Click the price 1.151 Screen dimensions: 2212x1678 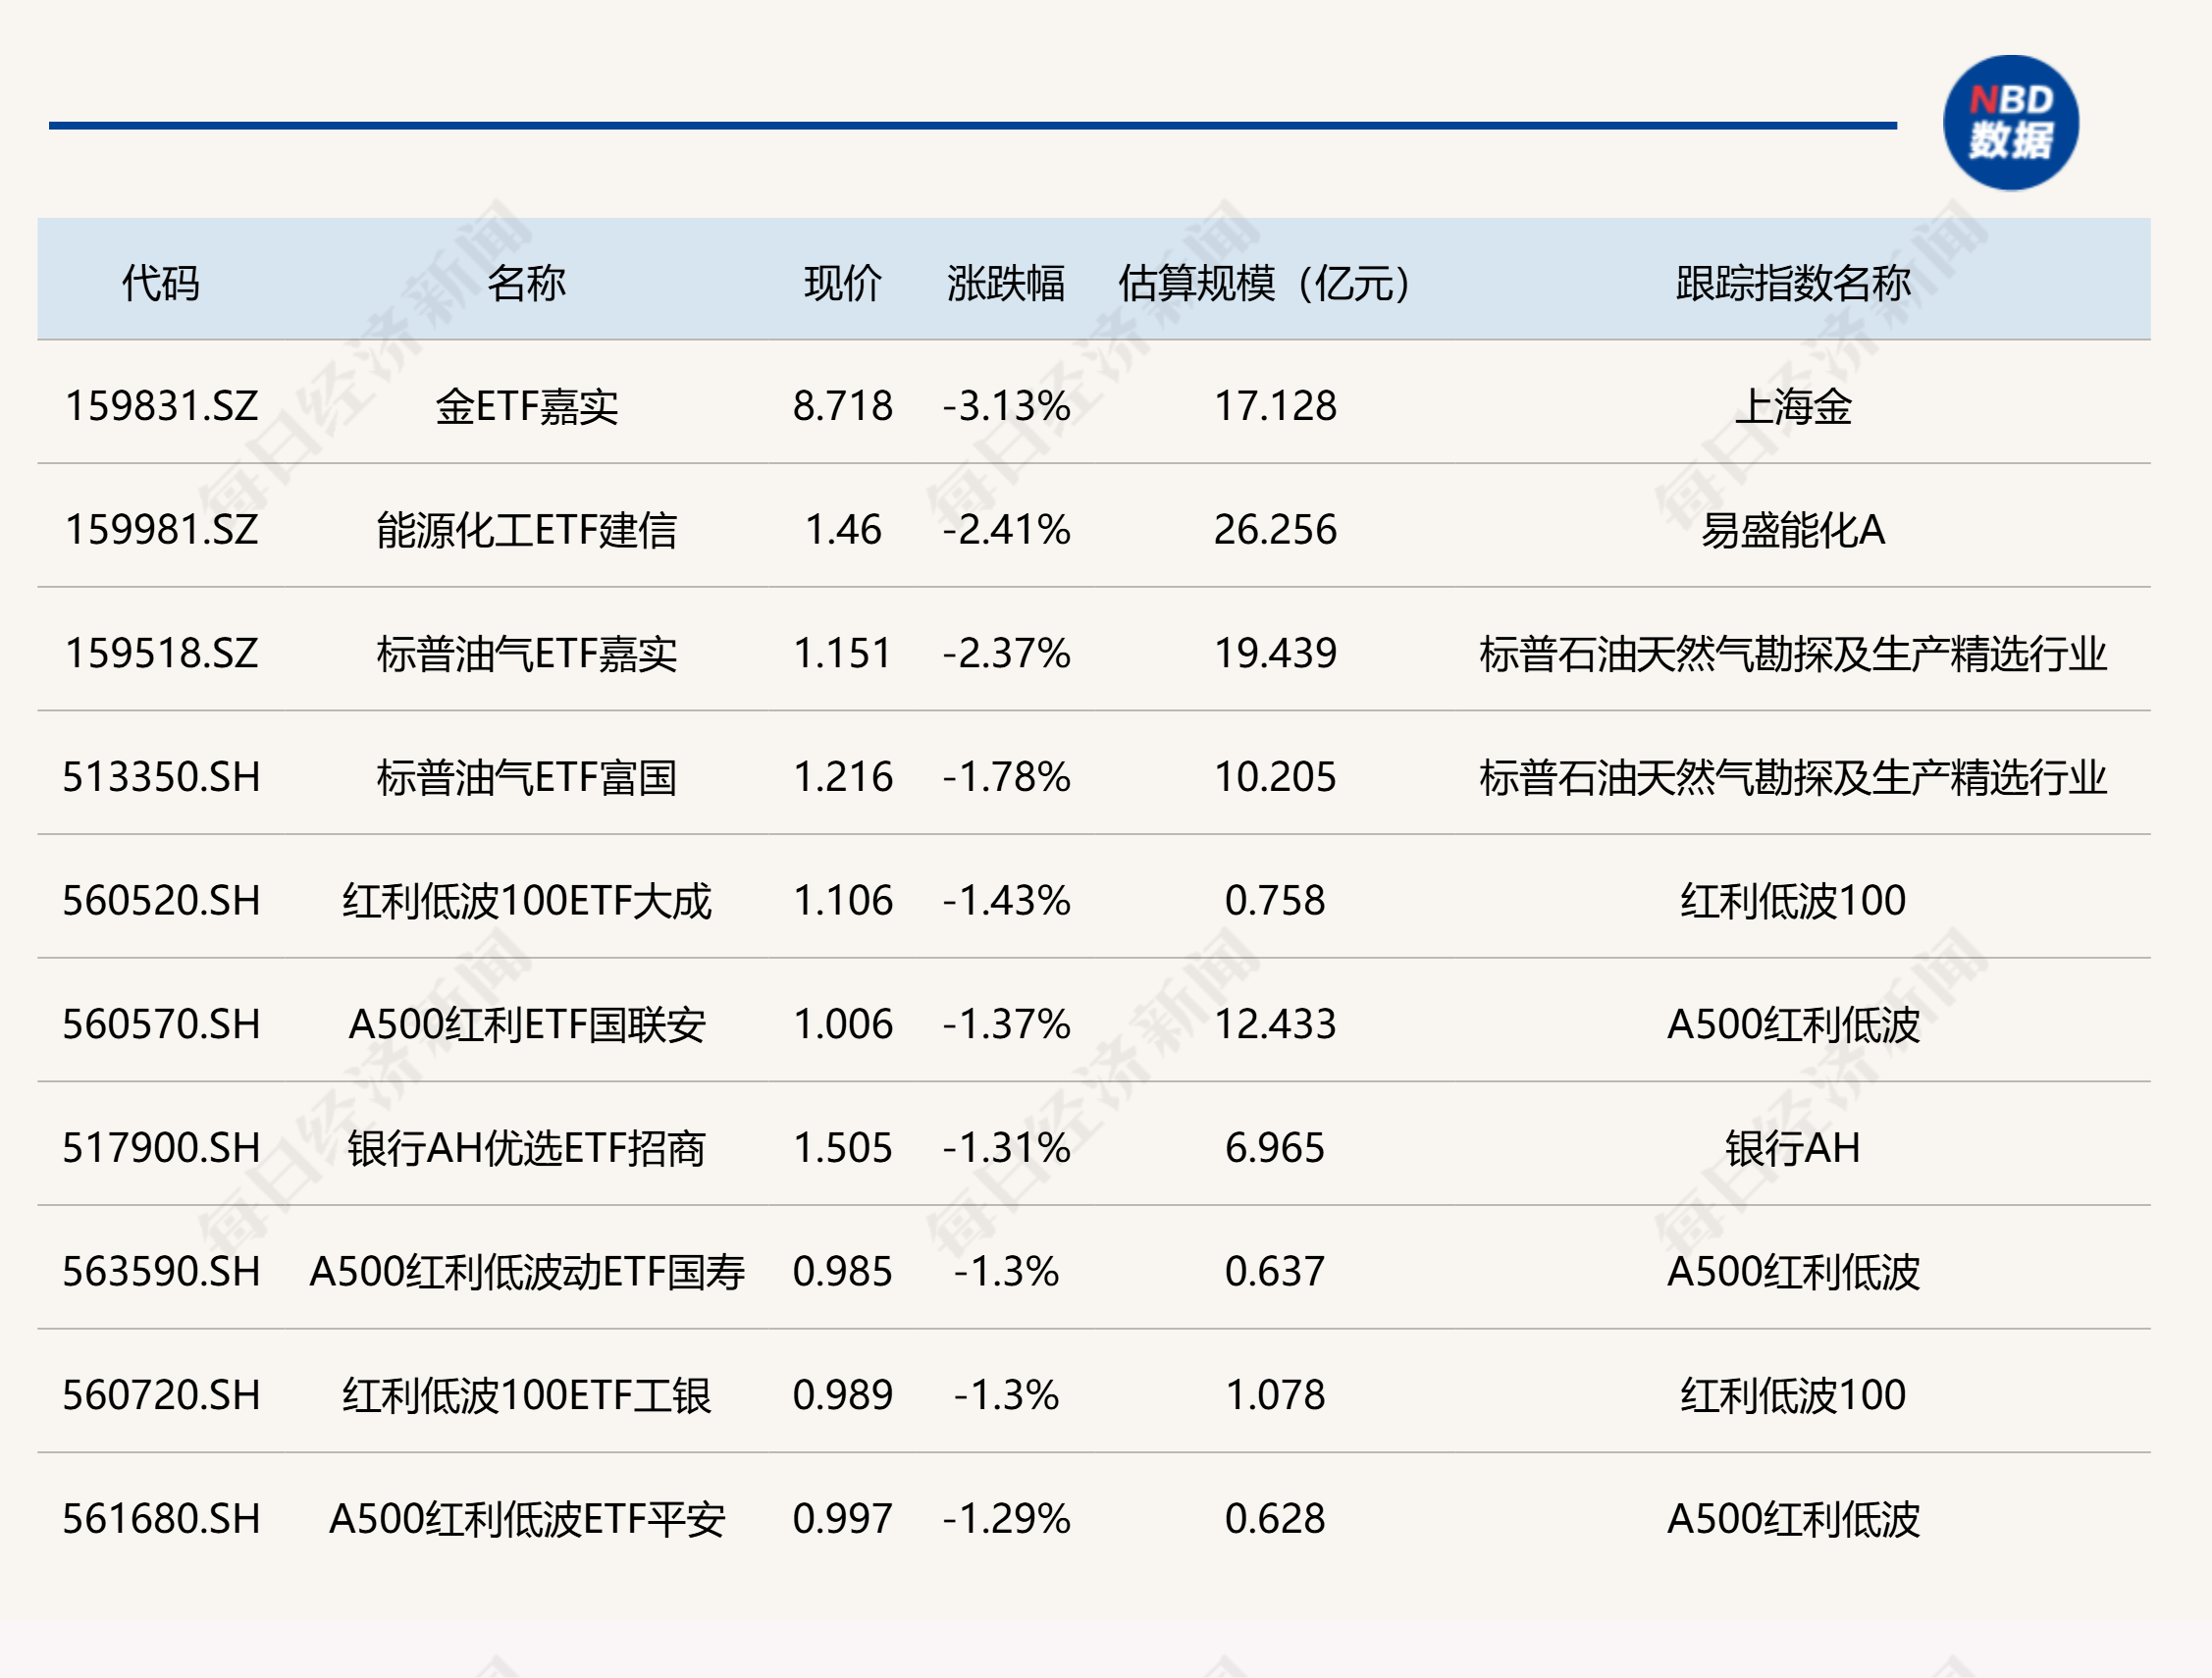[x=843, y=653]
